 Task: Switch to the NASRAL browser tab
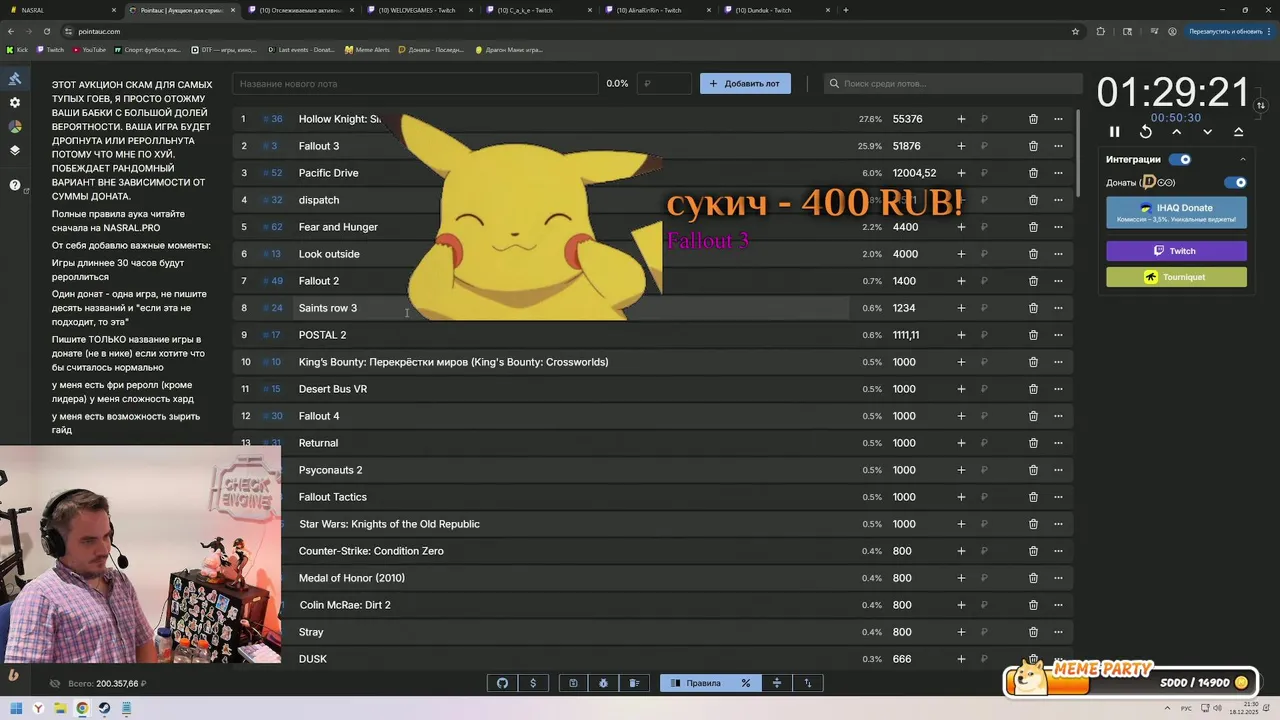62,10
